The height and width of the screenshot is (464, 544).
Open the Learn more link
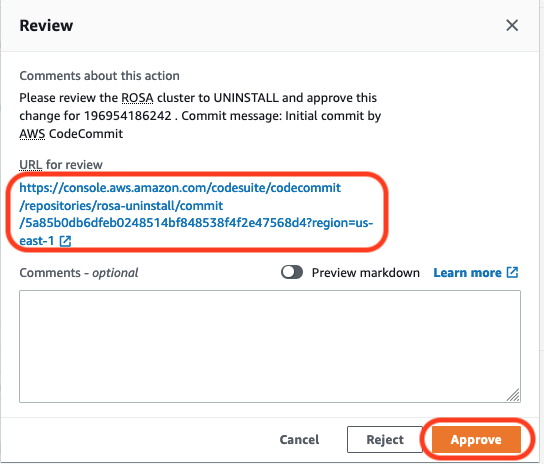pyautogui.click(x=467, y=273)
